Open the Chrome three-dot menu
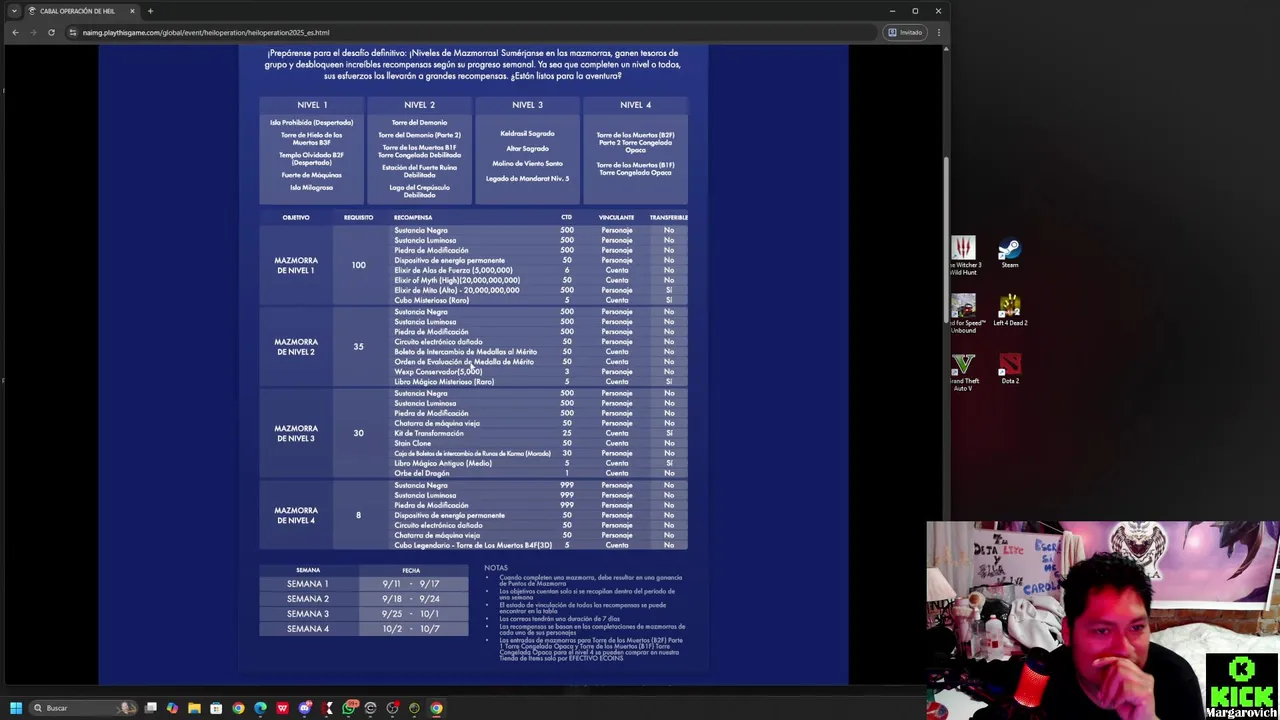 [938, 32]
